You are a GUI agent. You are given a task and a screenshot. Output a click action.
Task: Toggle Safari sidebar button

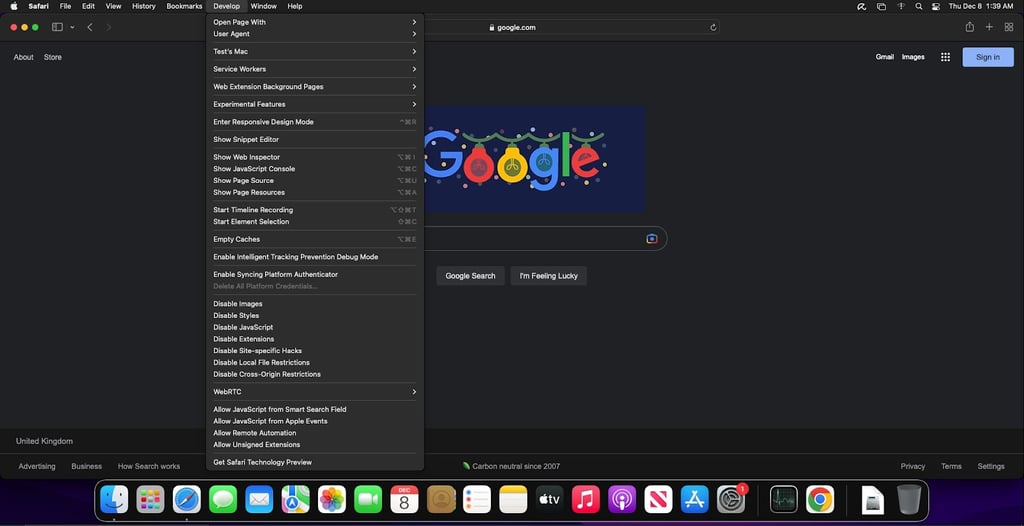point(57,27)
